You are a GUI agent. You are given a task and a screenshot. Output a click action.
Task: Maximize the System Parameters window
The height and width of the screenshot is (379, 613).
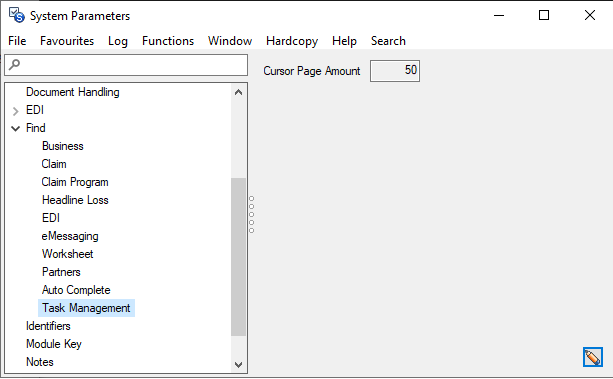pyautogui.click(x=544, y=15)
